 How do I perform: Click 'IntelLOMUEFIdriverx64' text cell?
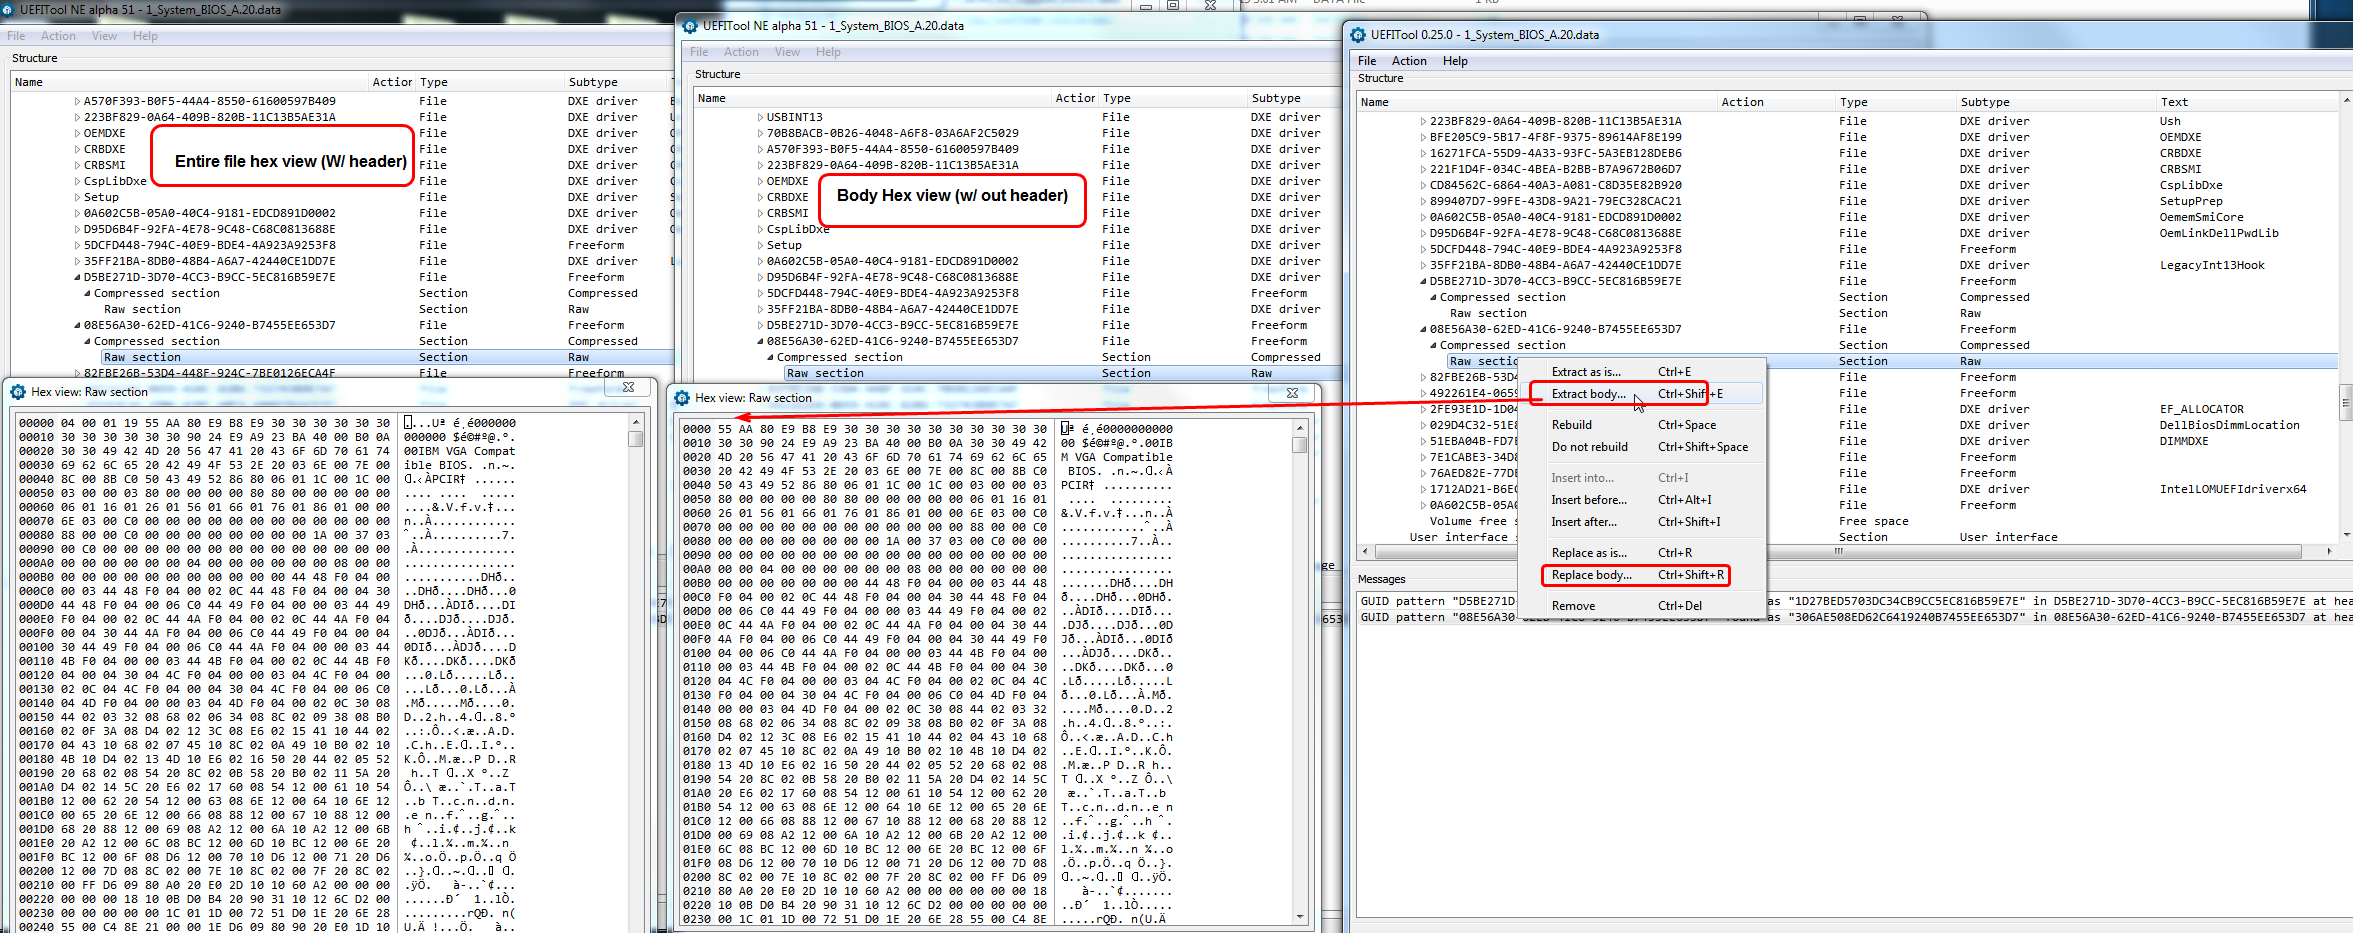tap(2232, 489)
